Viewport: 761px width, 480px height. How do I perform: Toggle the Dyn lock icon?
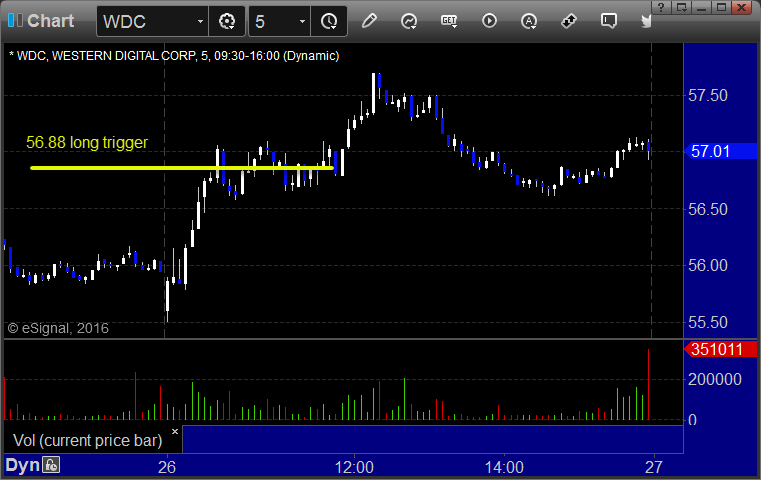[51, 465]
